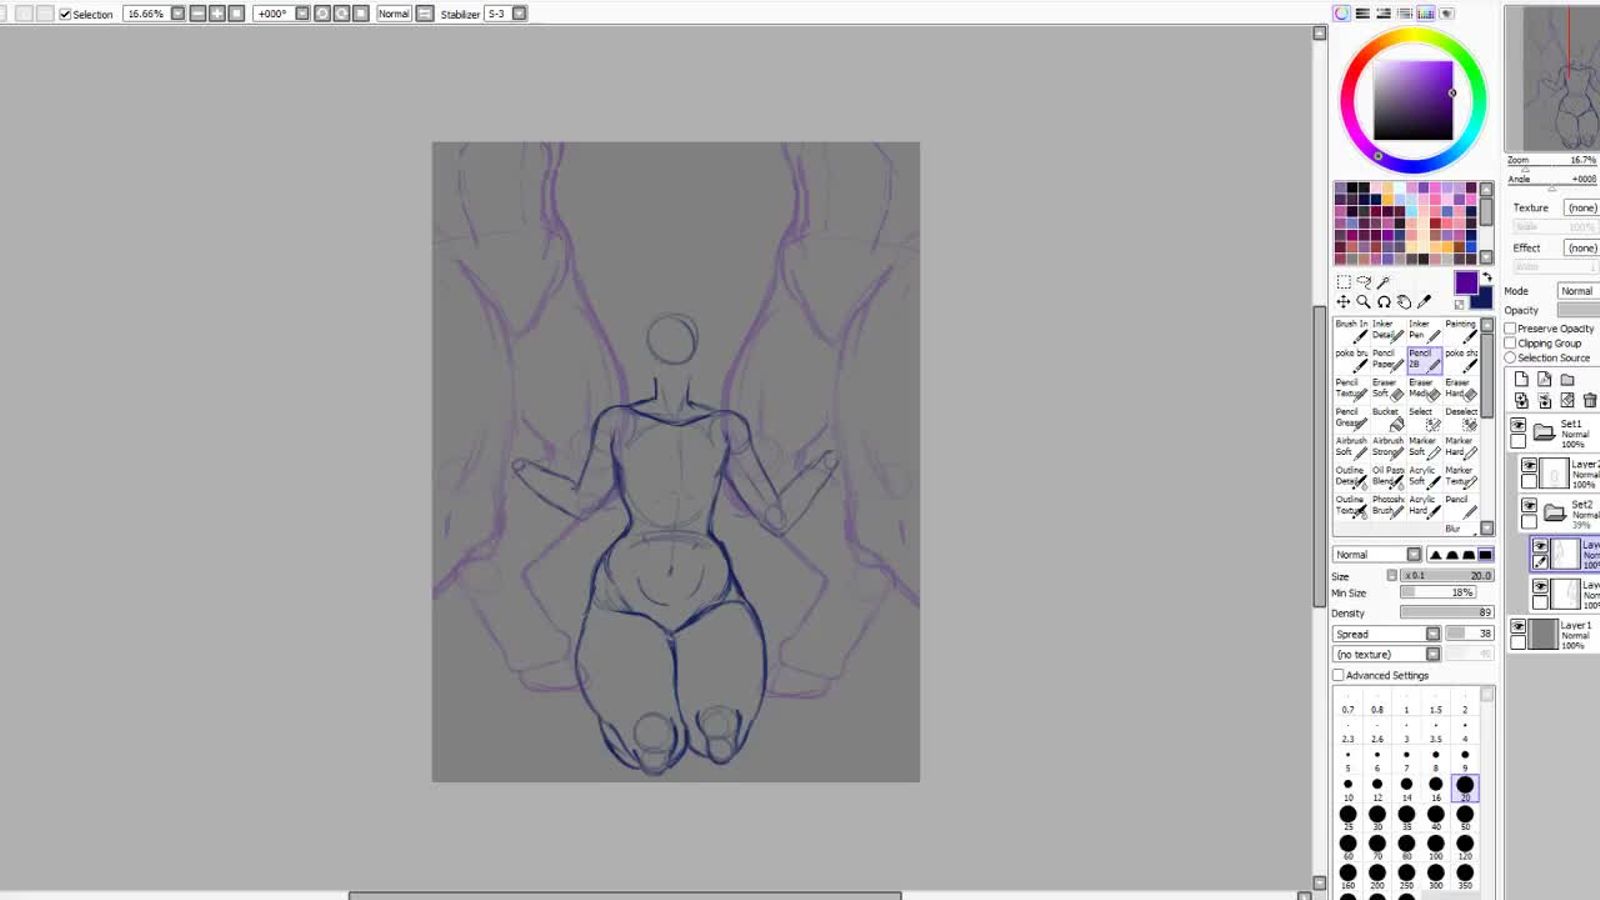Select the Selection Source radio button
The width and height of the screenshot is (1600, 900).
click(x=1510, y=358)
